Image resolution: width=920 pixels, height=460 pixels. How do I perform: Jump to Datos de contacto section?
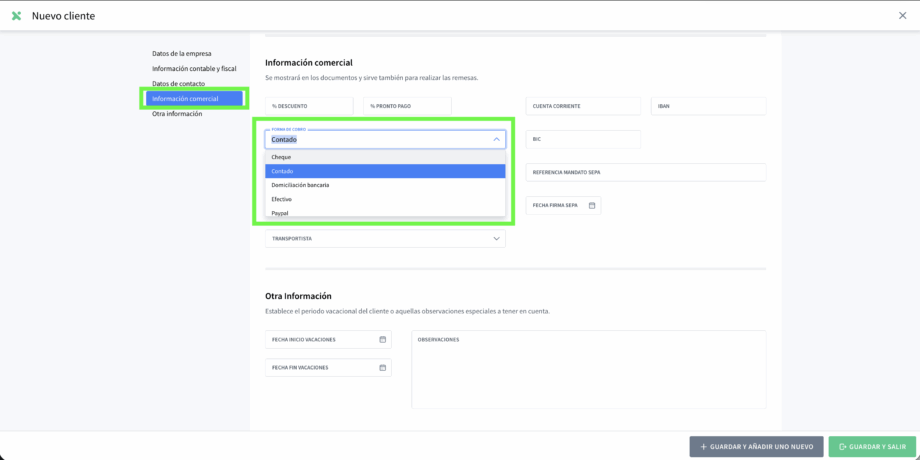tap(178, 84)
